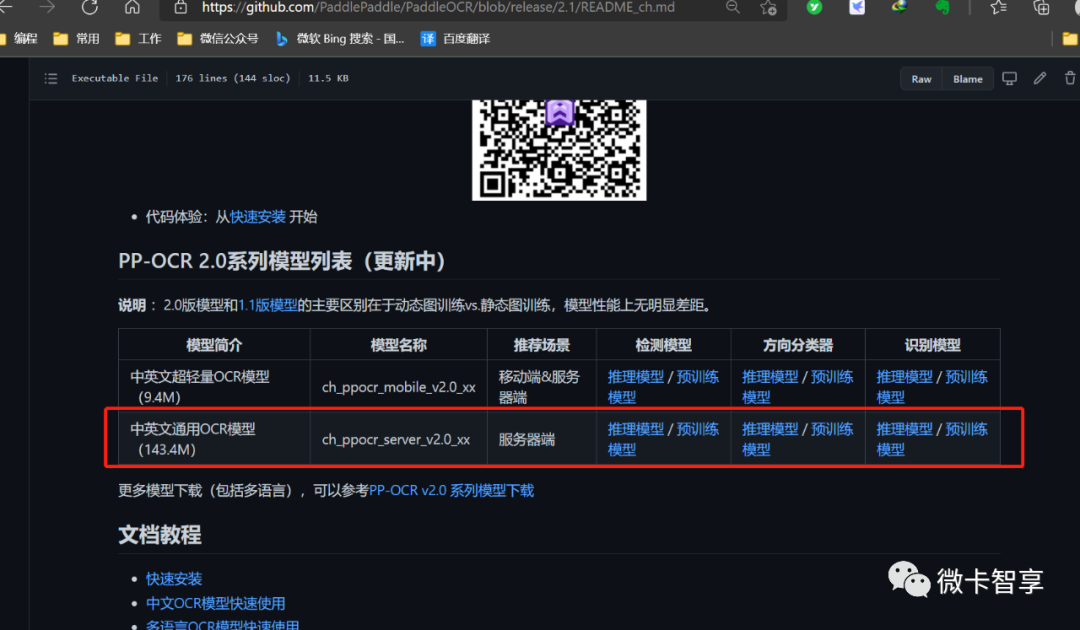This screenshot has width=1080, height=630.
Task: Open the 微软 Bing 搜索 bookmark
Action: (x=340, y=39)
